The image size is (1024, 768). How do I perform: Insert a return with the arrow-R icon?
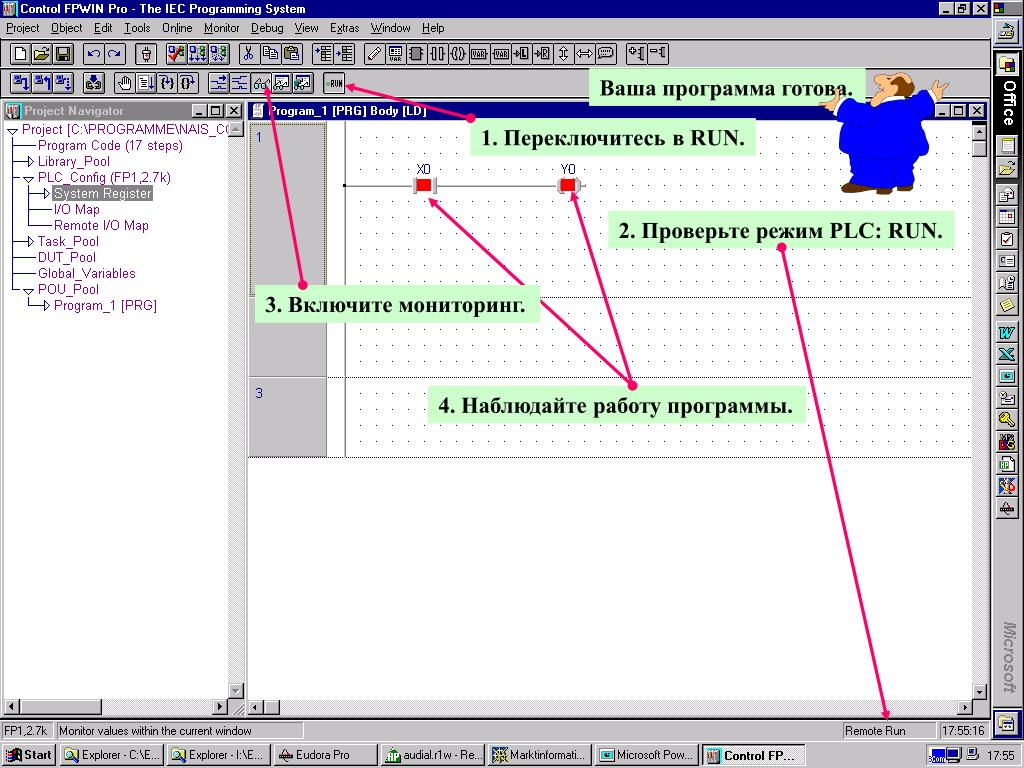(x=542, y=54)
